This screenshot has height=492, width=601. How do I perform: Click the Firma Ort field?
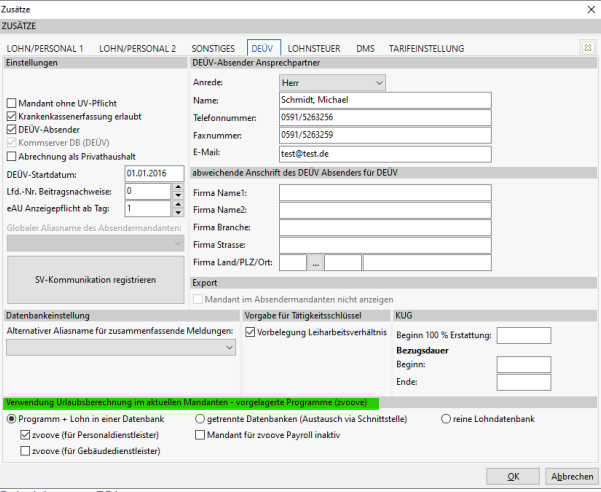coord(427,262)
